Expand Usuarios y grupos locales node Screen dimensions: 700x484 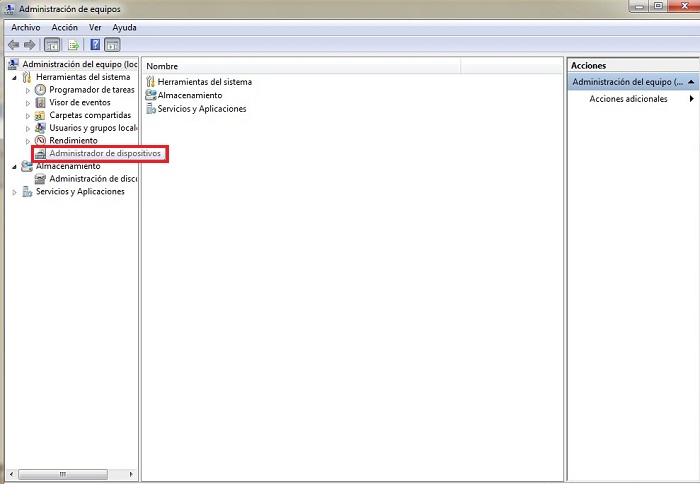tap(28, 129)
